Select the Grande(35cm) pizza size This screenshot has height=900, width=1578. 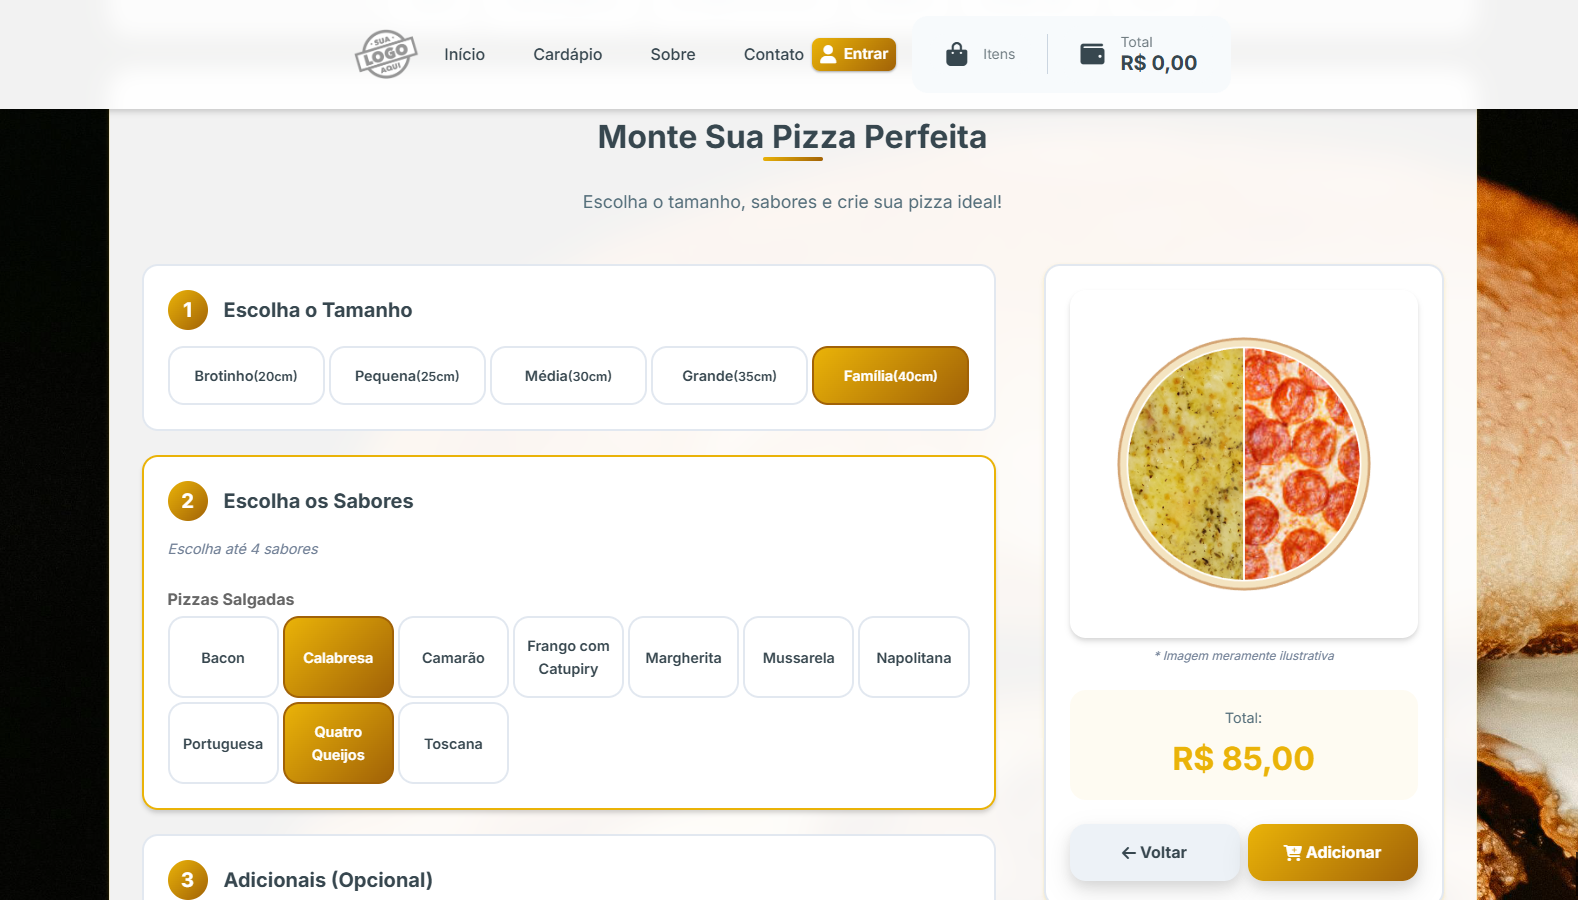pos(729,375)
